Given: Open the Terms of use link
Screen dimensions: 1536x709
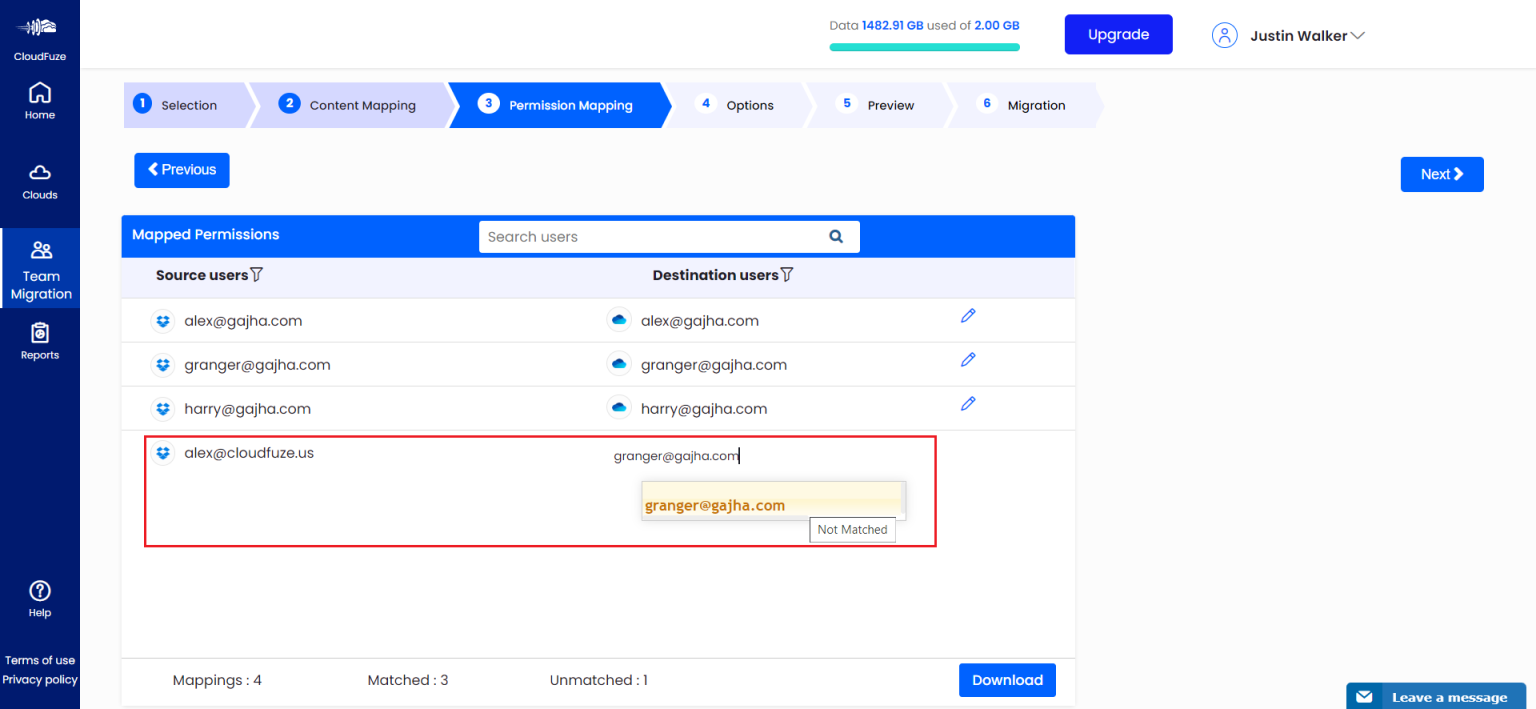Looking at the screenshot, I should 40,660.
